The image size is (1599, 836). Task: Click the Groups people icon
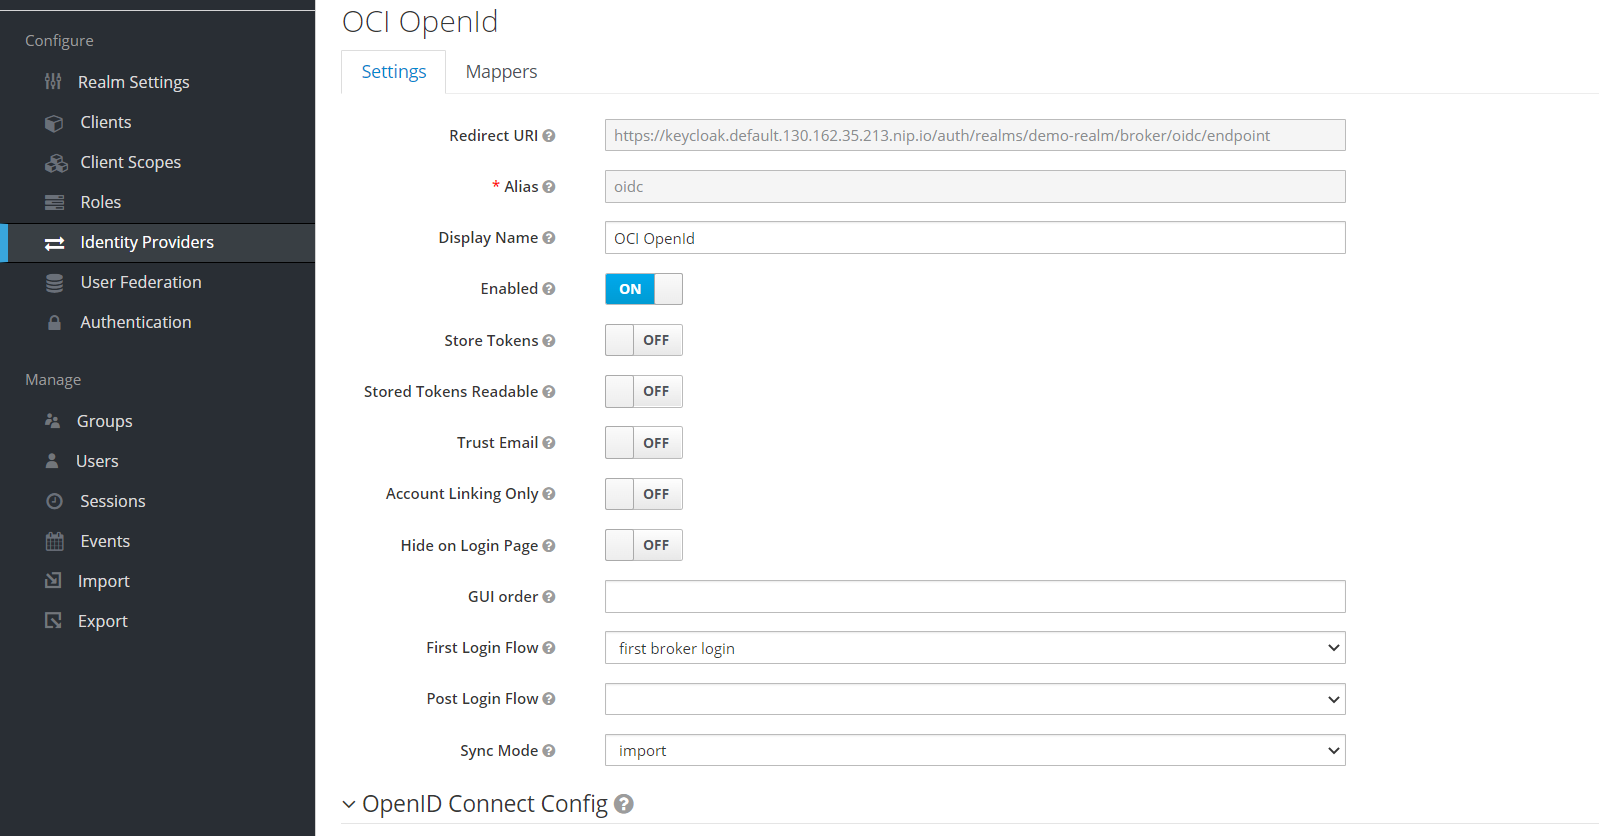tap(53, 421)
